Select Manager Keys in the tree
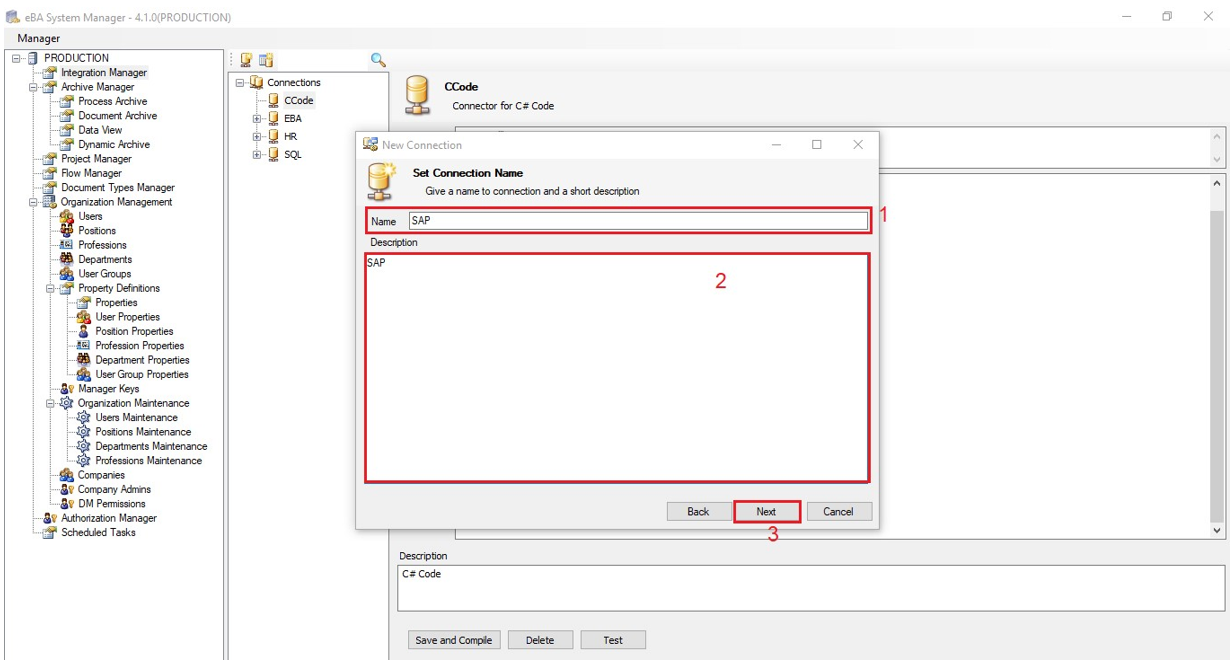The image size is (1231, 662). click(x=108, y=389)
